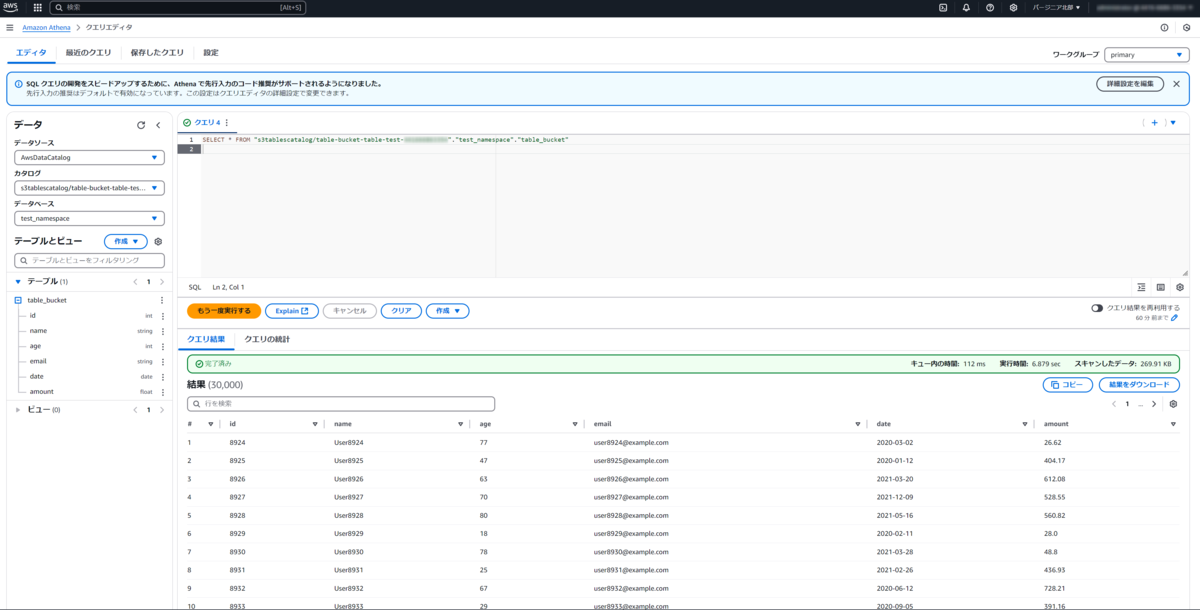Open the 作成 dropdown next to クリア
The image size is (1200, 610).
click(447, 311)
